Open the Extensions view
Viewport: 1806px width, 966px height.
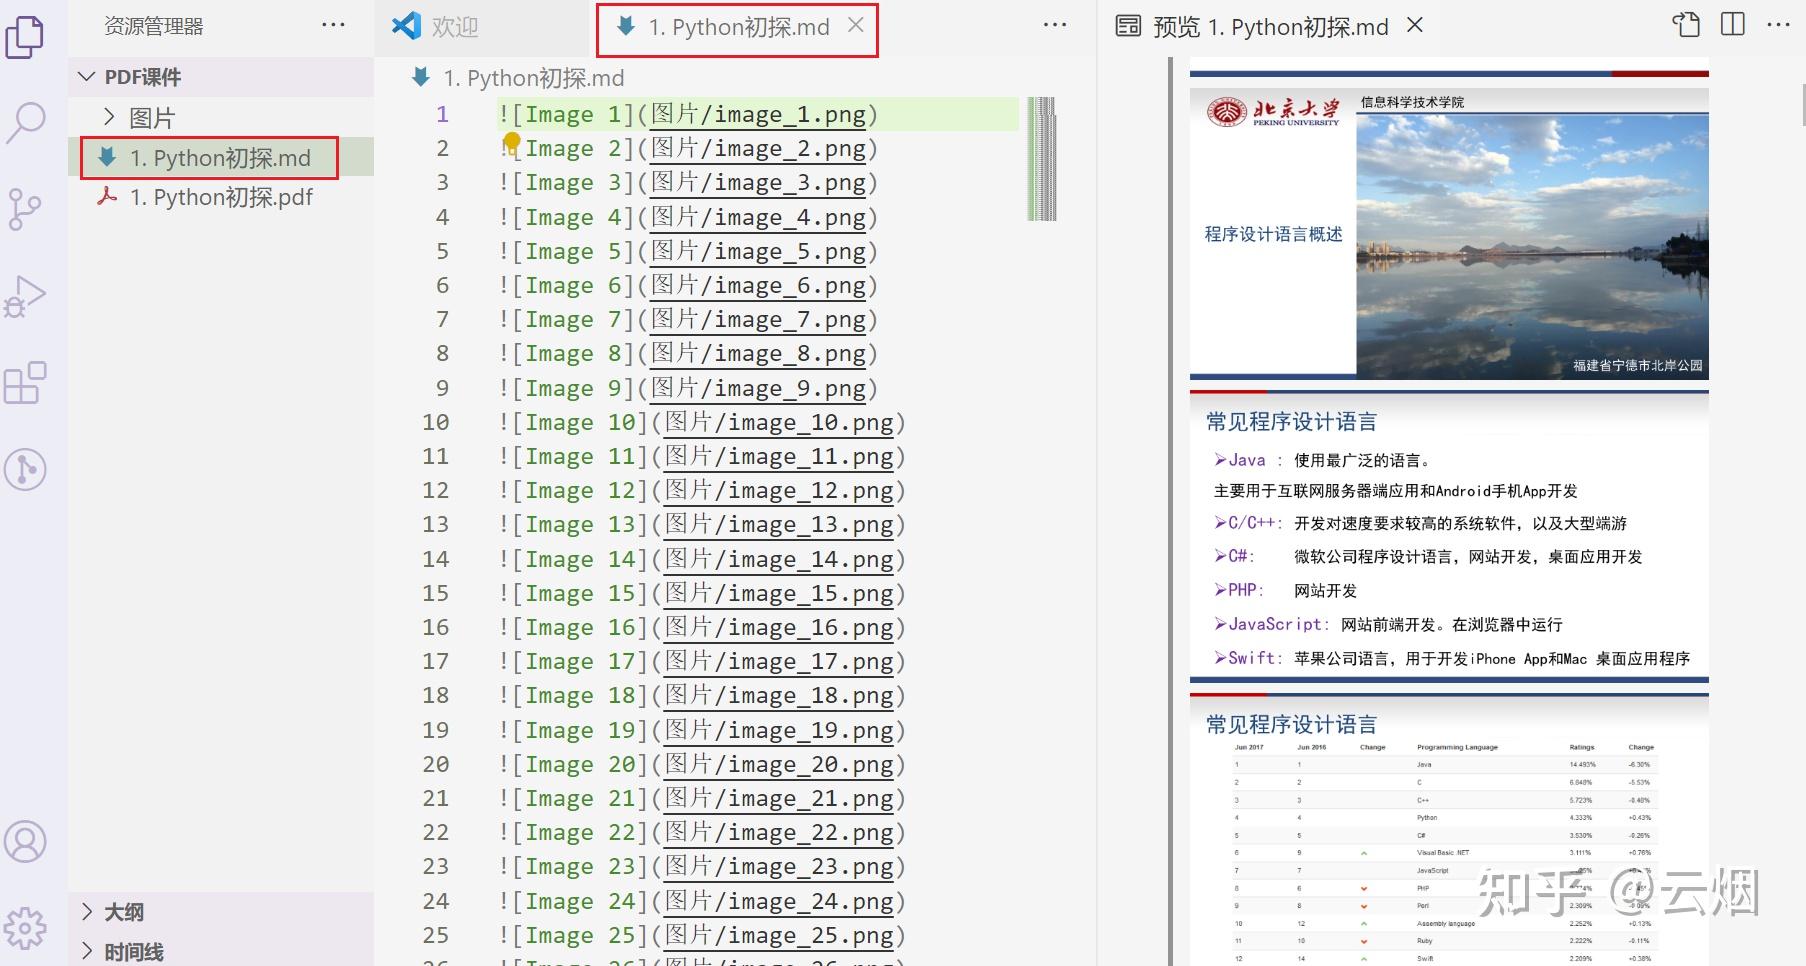(27, 382)
